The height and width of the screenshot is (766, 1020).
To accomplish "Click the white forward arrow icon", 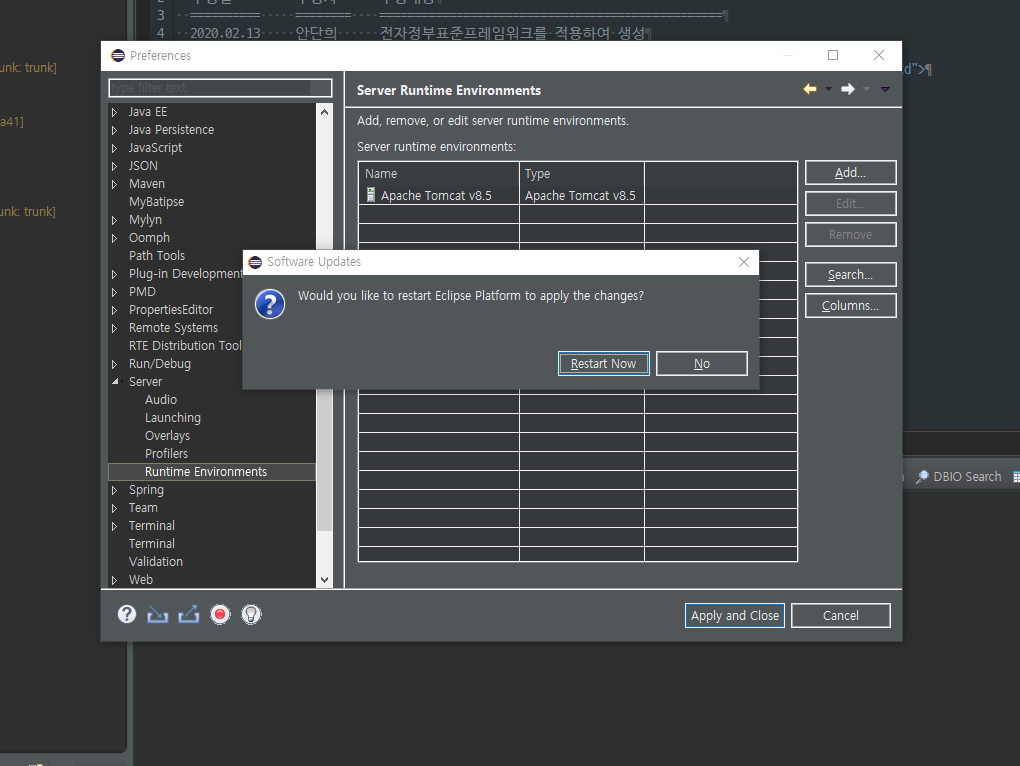I will [848, 90].
